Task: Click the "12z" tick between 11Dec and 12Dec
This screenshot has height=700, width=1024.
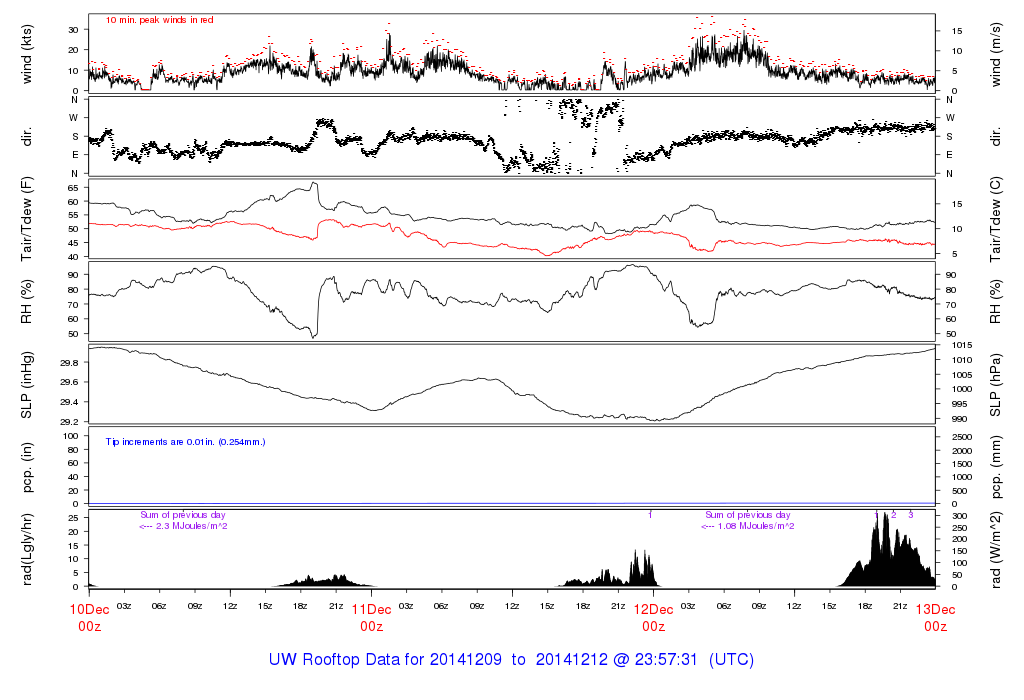Action: point(511,606)
